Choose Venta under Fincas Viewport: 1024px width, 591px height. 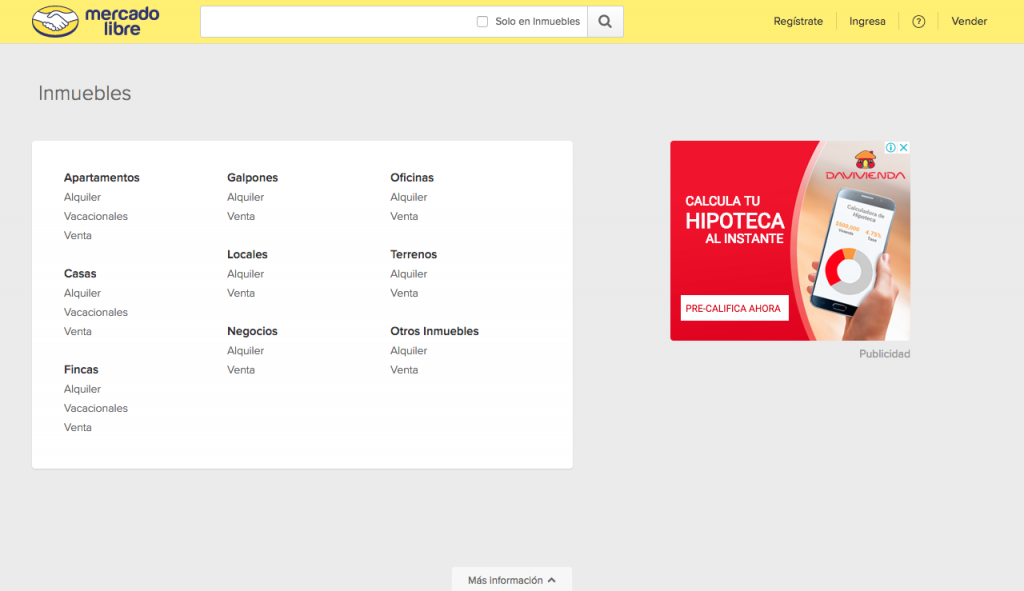[78, 427]
